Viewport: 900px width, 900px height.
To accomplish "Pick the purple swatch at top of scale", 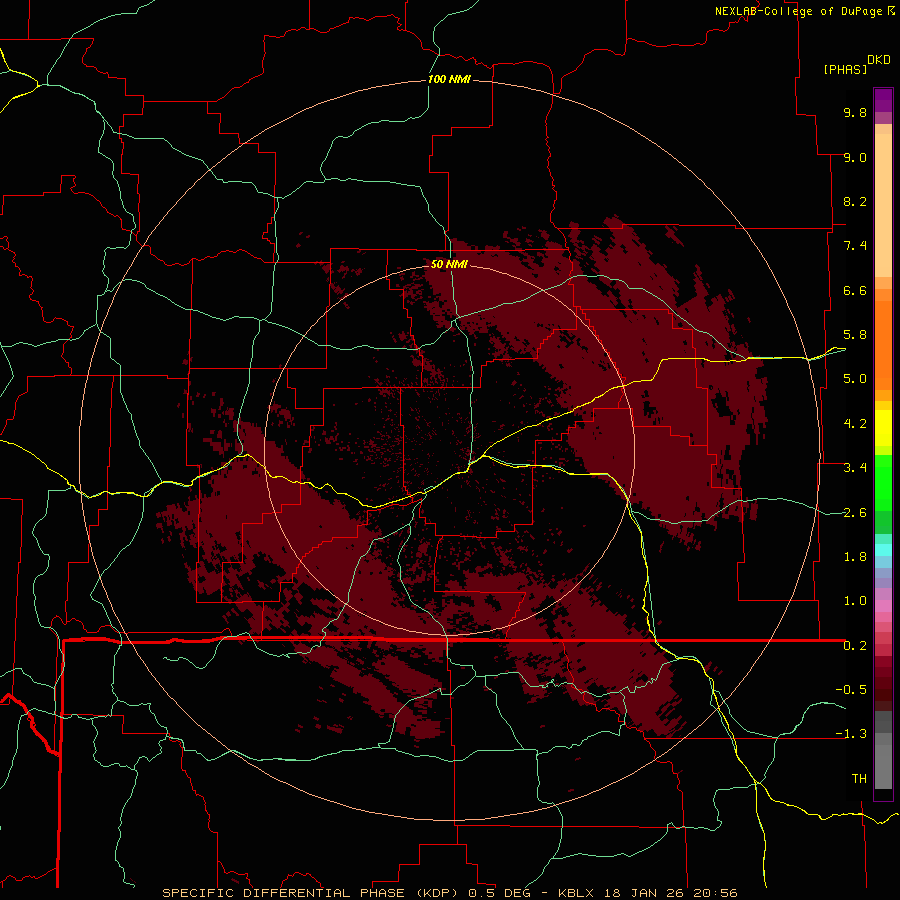I will 883,100.
